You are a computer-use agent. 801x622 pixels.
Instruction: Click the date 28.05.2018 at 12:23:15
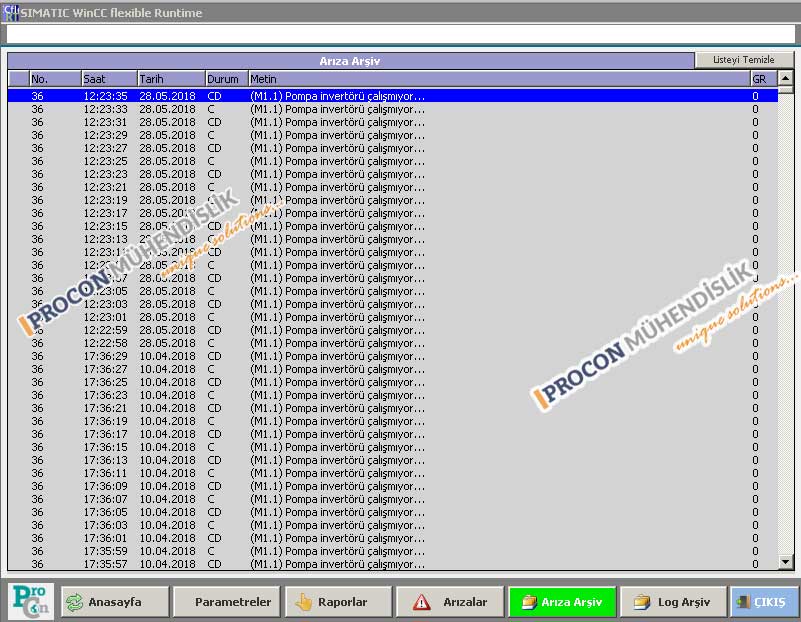click(x=167, y=226)
